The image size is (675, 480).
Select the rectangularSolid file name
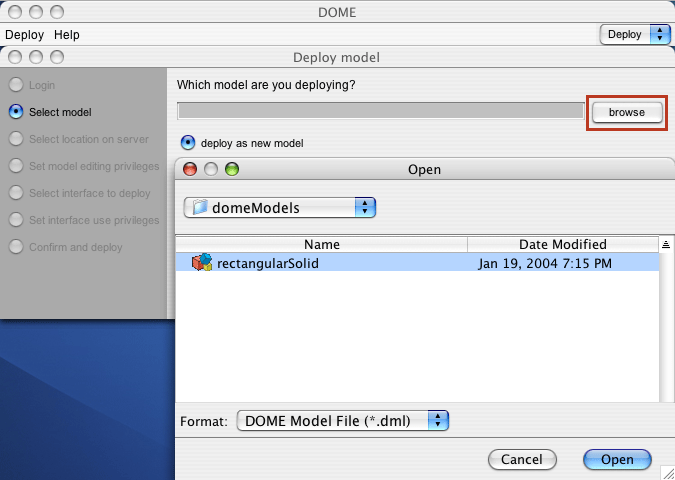268,263
